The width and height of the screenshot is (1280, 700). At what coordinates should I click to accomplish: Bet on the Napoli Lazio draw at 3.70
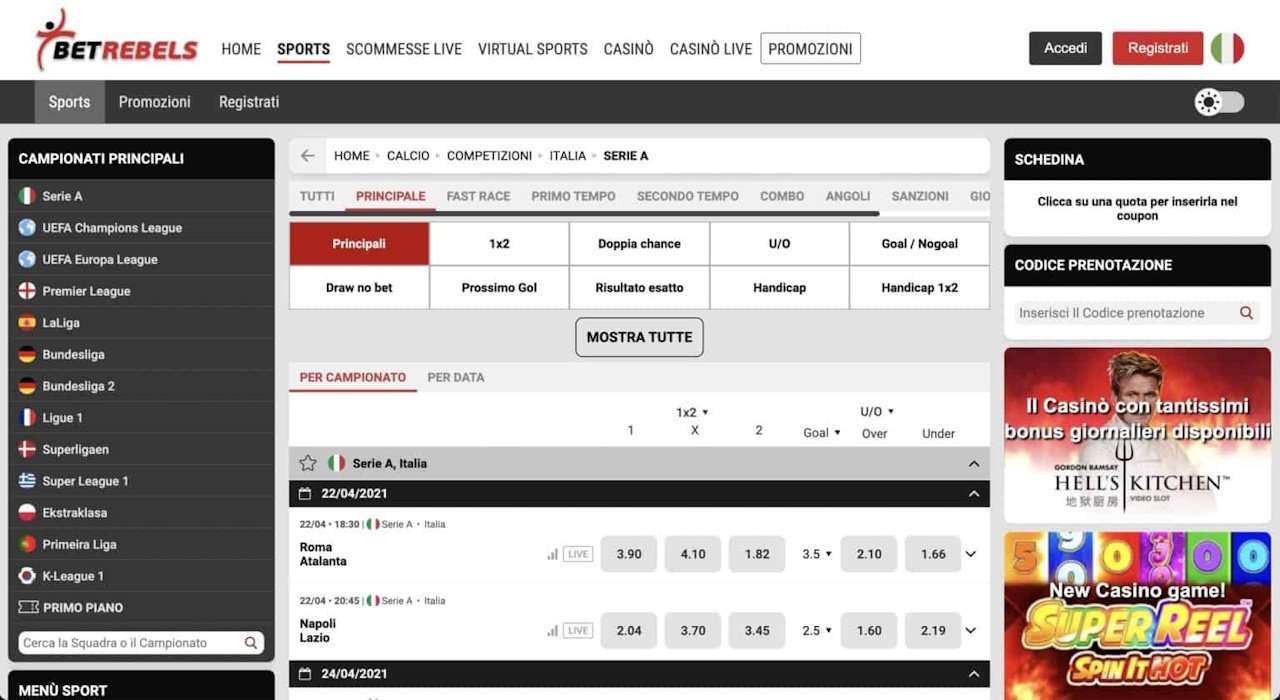(693, 631)
